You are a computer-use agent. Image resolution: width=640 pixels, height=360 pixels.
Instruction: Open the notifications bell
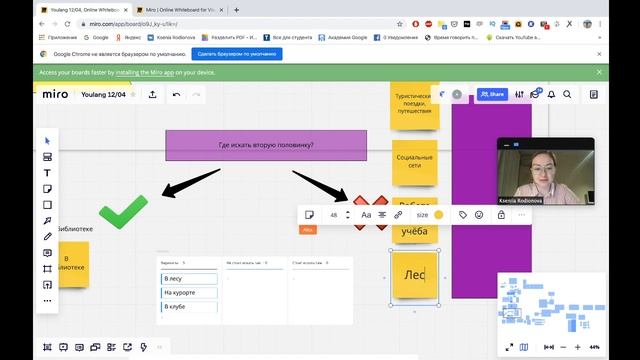coord(551,94)
